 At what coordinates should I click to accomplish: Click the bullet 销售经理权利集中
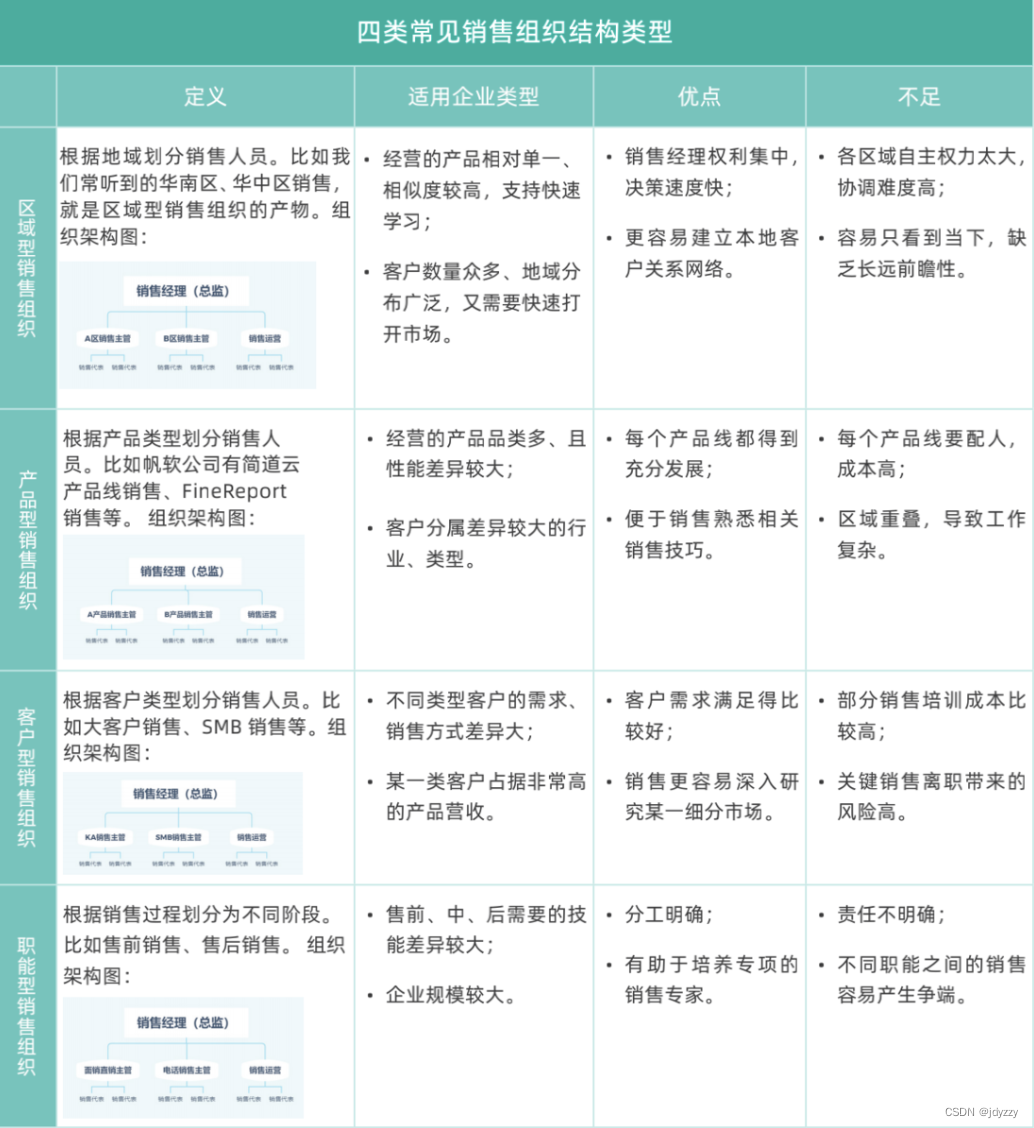pos(712,172)
